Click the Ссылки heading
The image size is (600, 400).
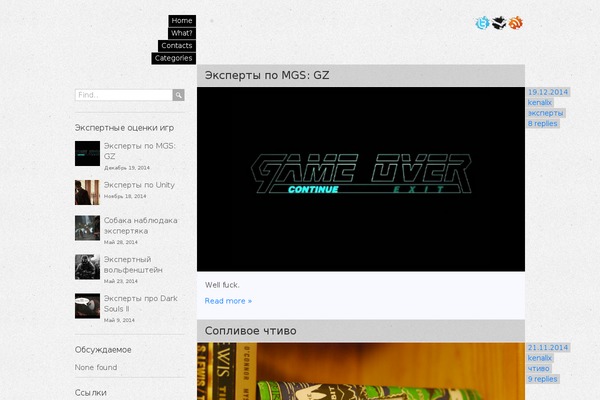[91, 393]
